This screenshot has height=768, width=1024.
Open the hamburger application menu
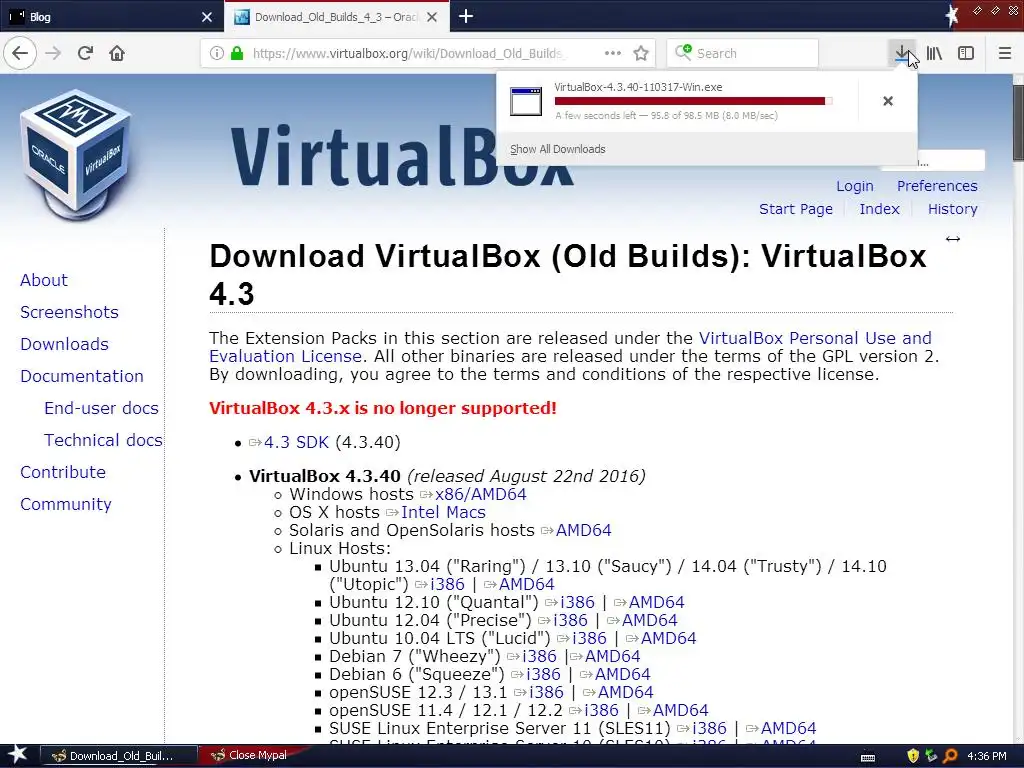[1004, 53]
